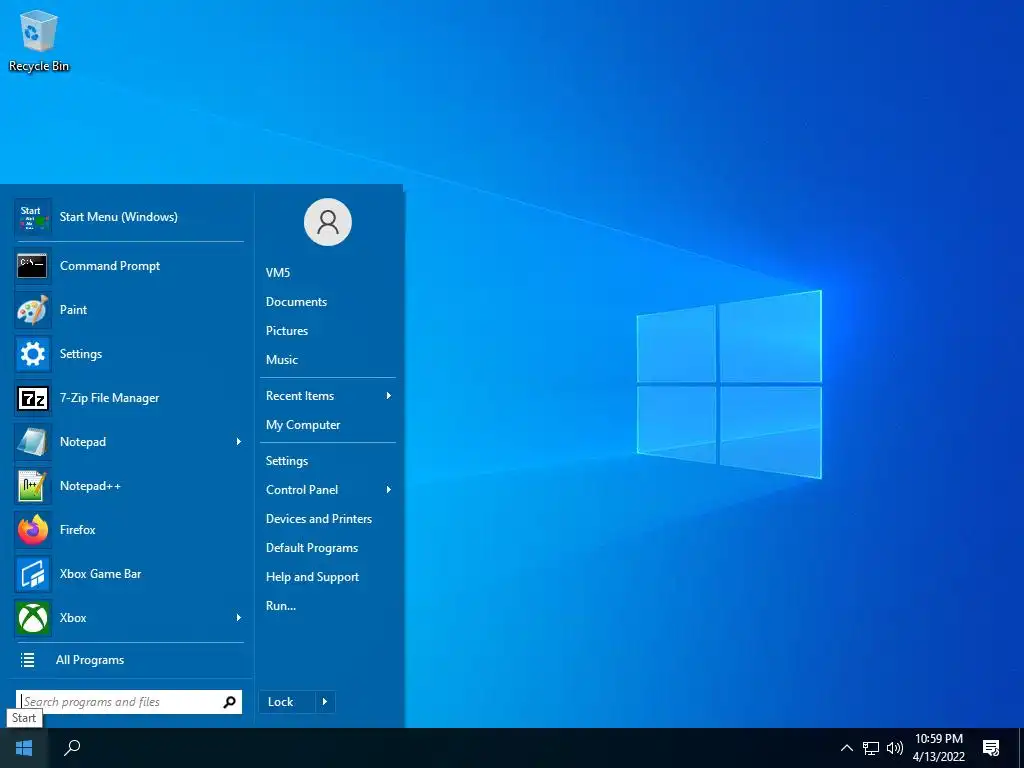1024x768 pixels.
Task: Click the Control Panel label
Action: click(x=302, y=490)
